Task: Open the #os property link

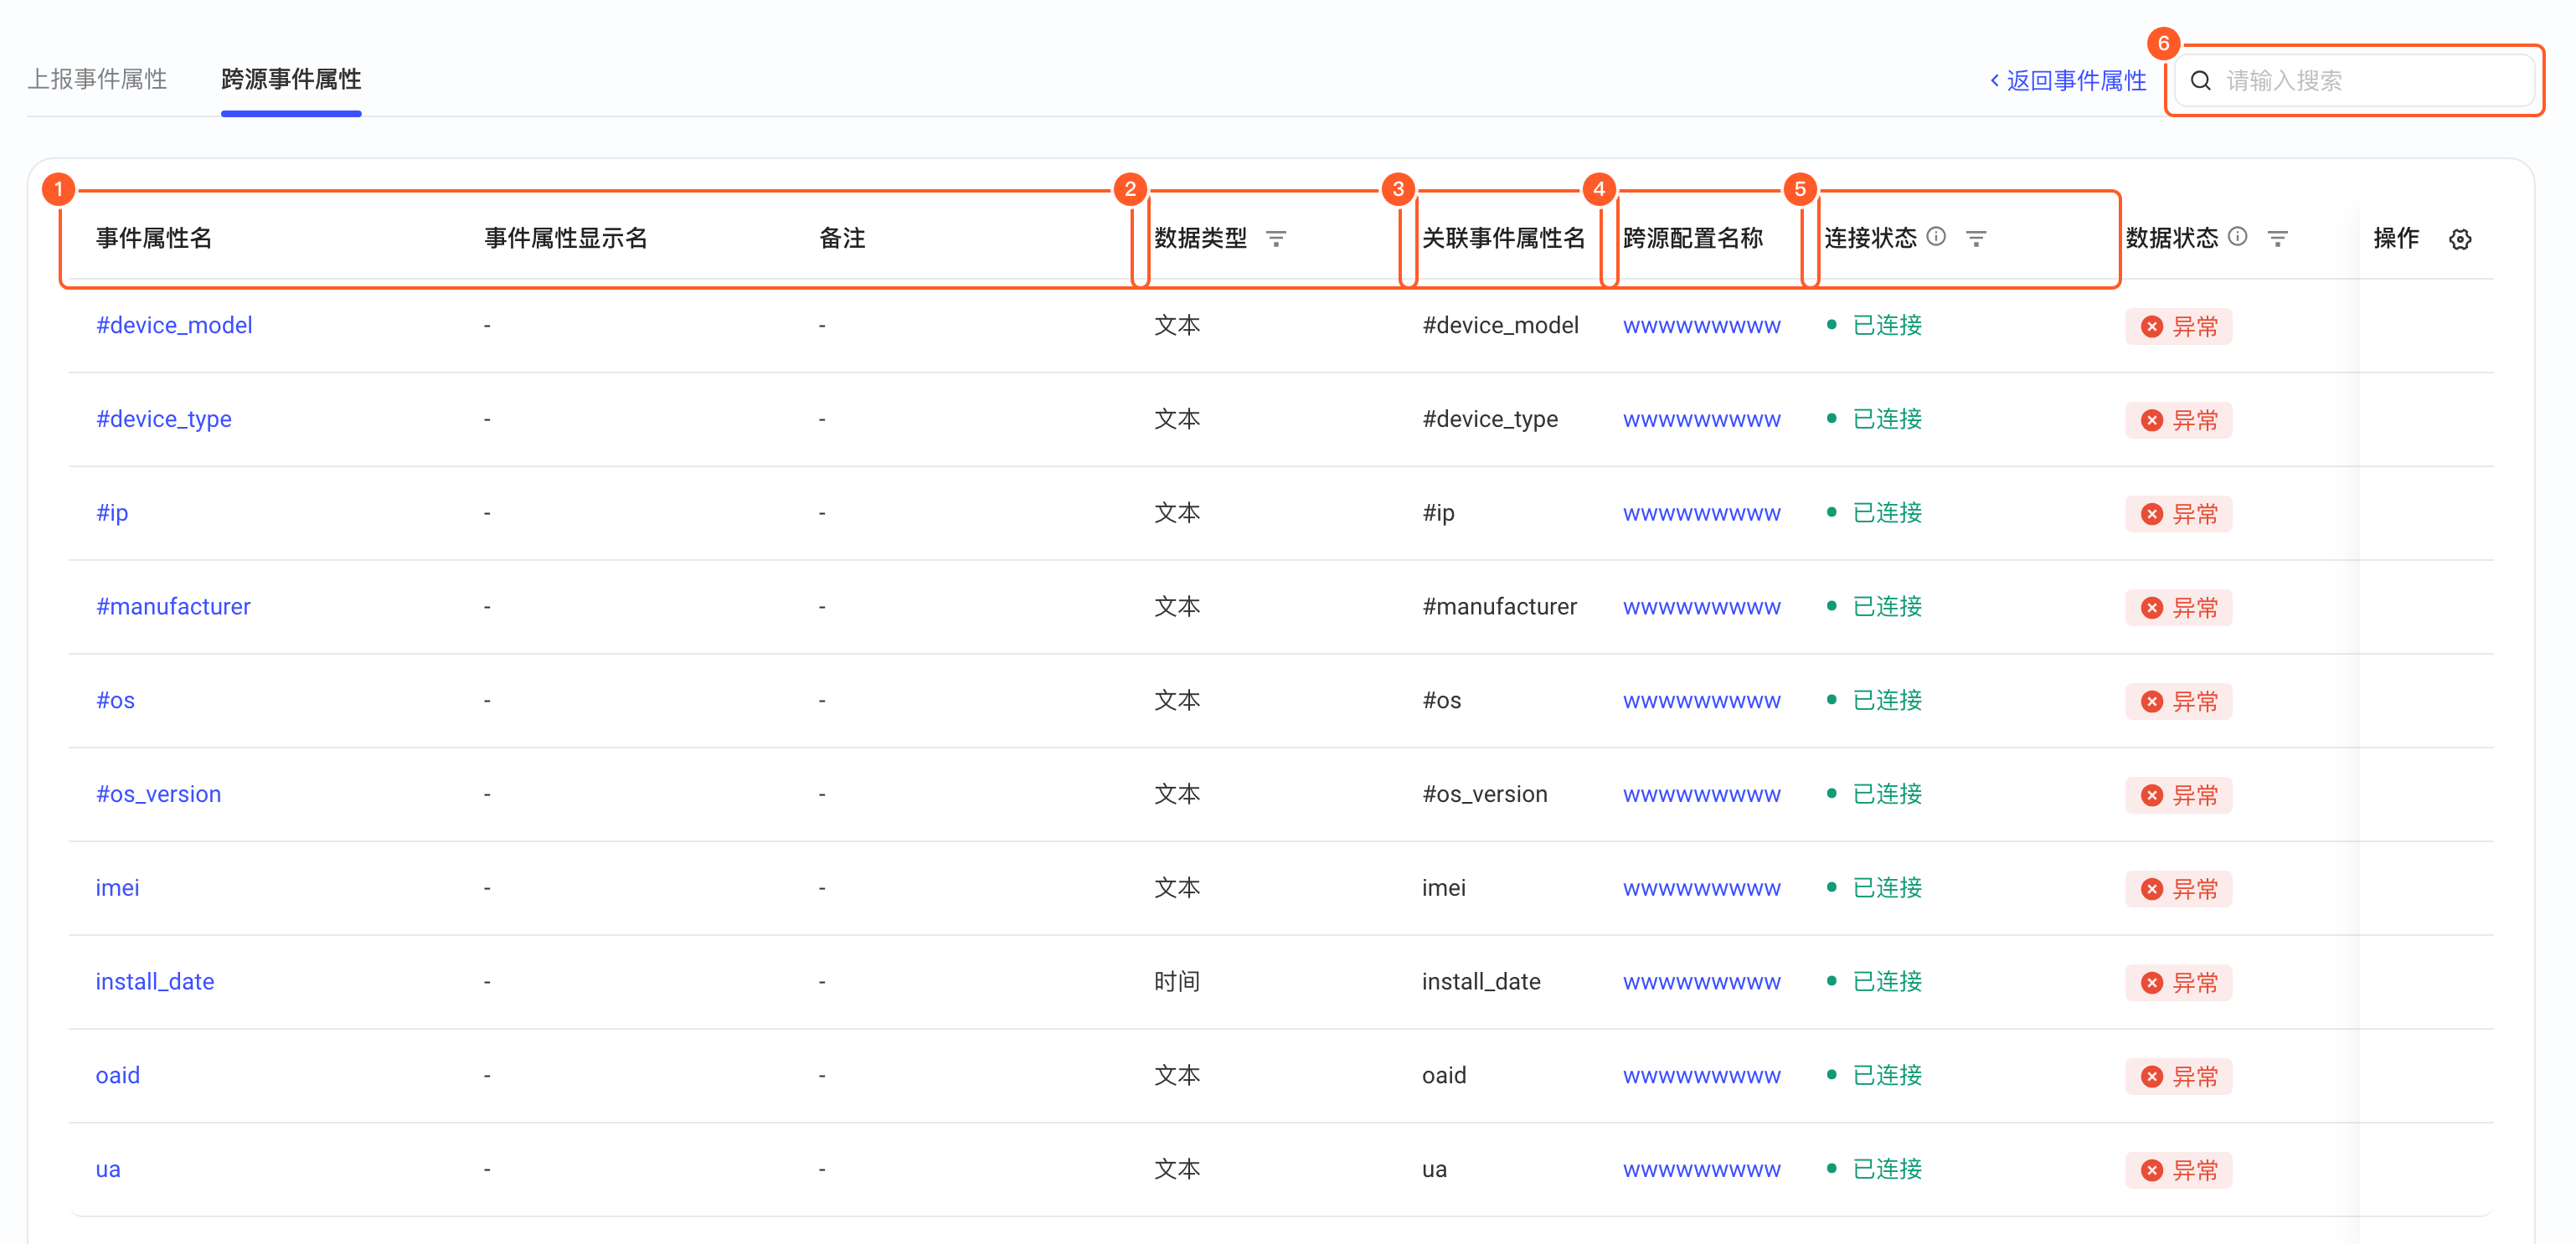Action: (115, 700)
